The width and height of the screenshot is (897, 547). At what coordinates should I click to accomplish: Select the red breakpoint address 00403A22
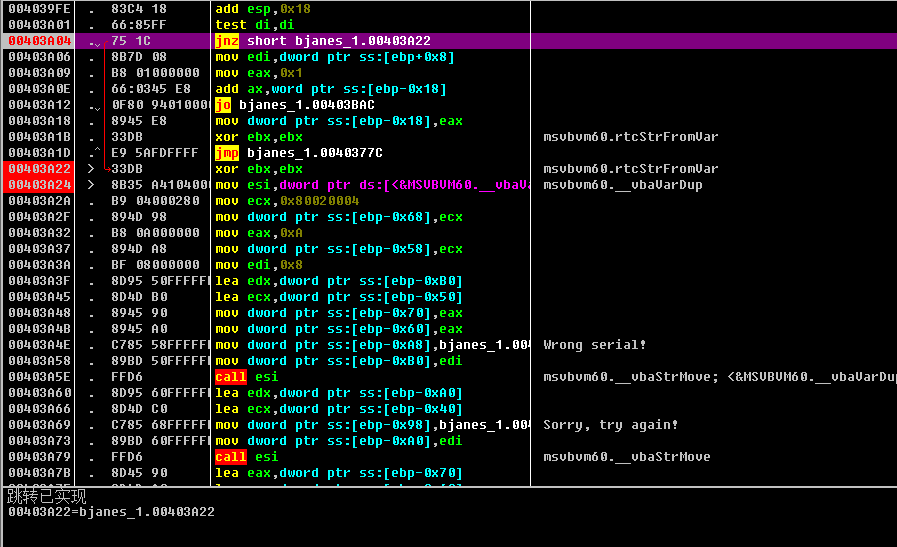40,169
